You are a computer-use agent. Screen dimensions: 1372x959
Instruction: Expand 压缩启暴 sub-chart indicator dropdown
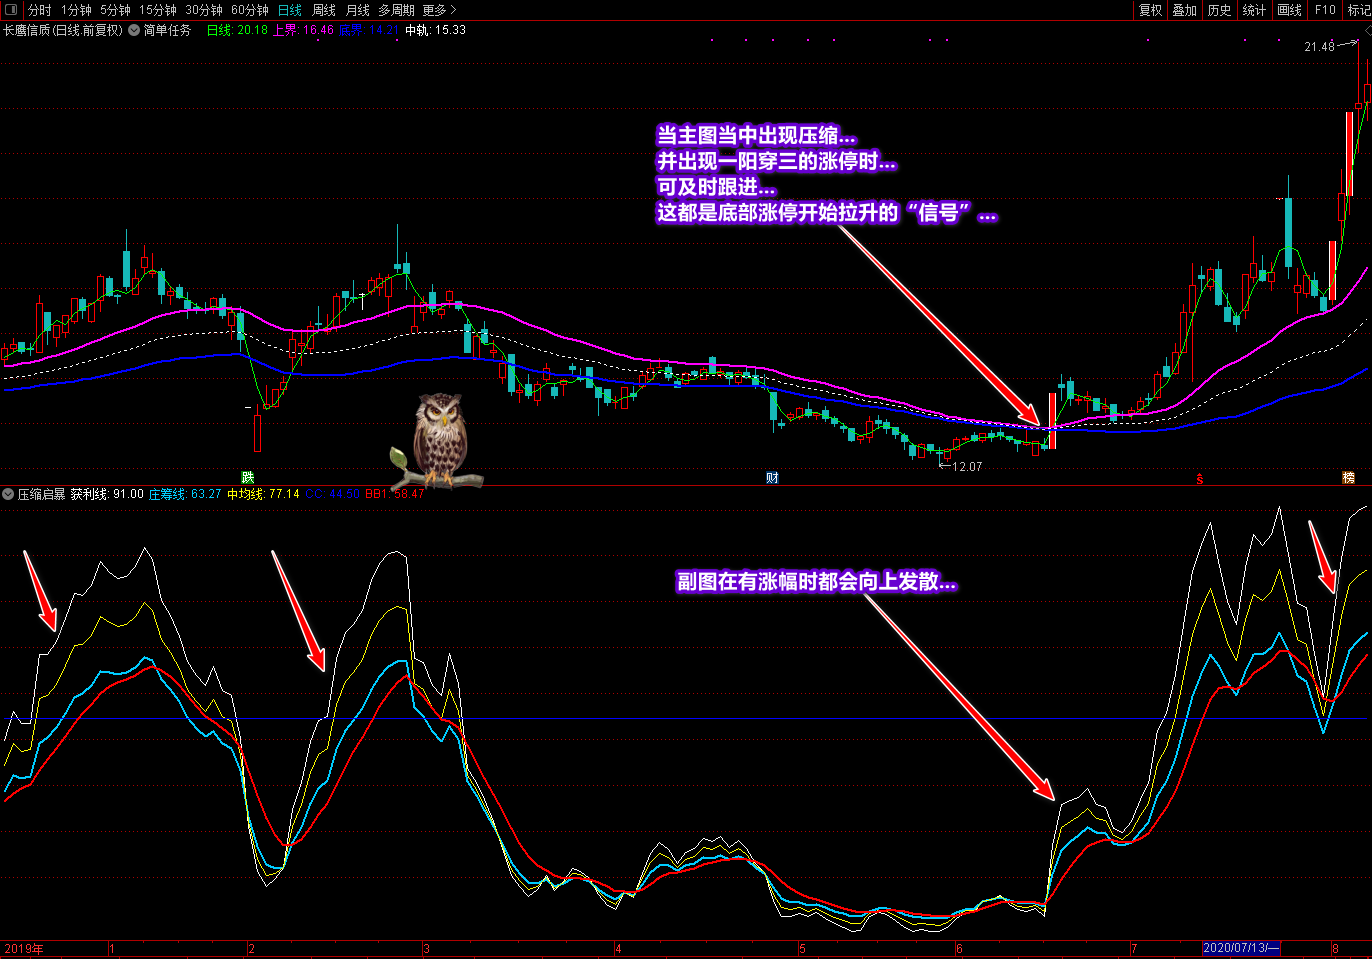[8, 494]
